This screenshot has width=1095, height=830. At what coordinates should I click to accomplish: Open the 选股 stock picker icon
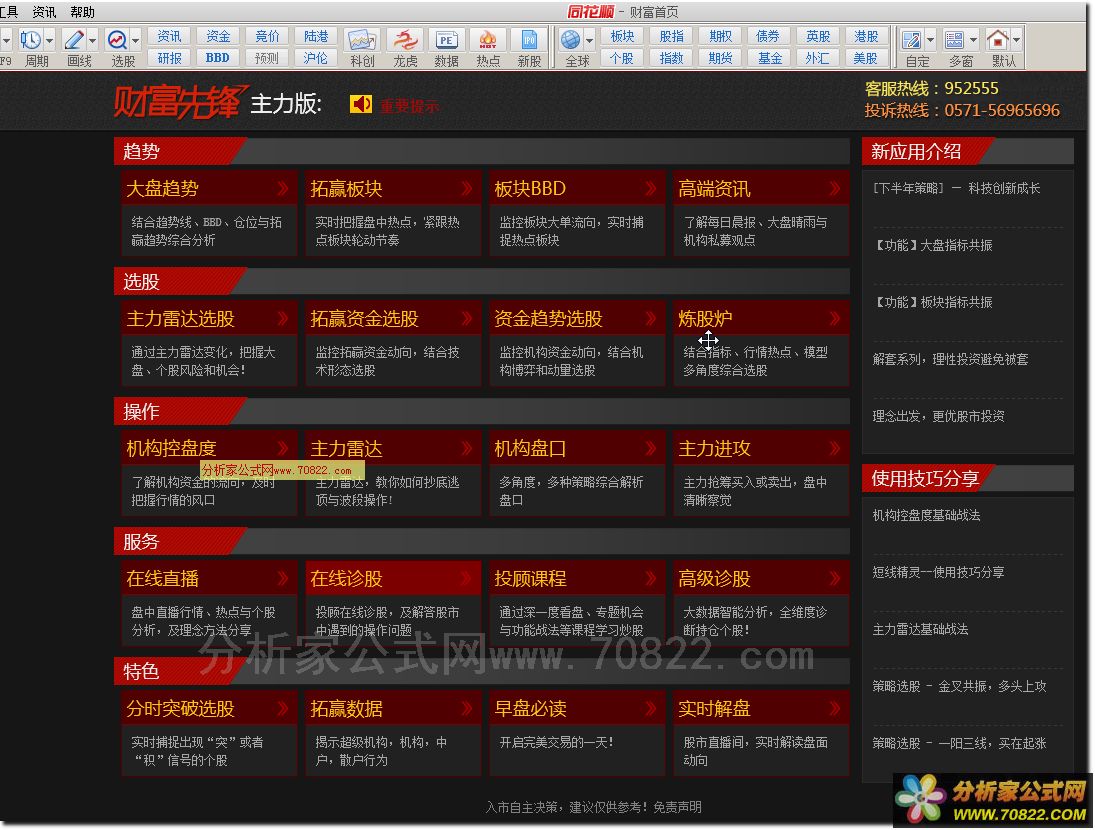(117, 40)
